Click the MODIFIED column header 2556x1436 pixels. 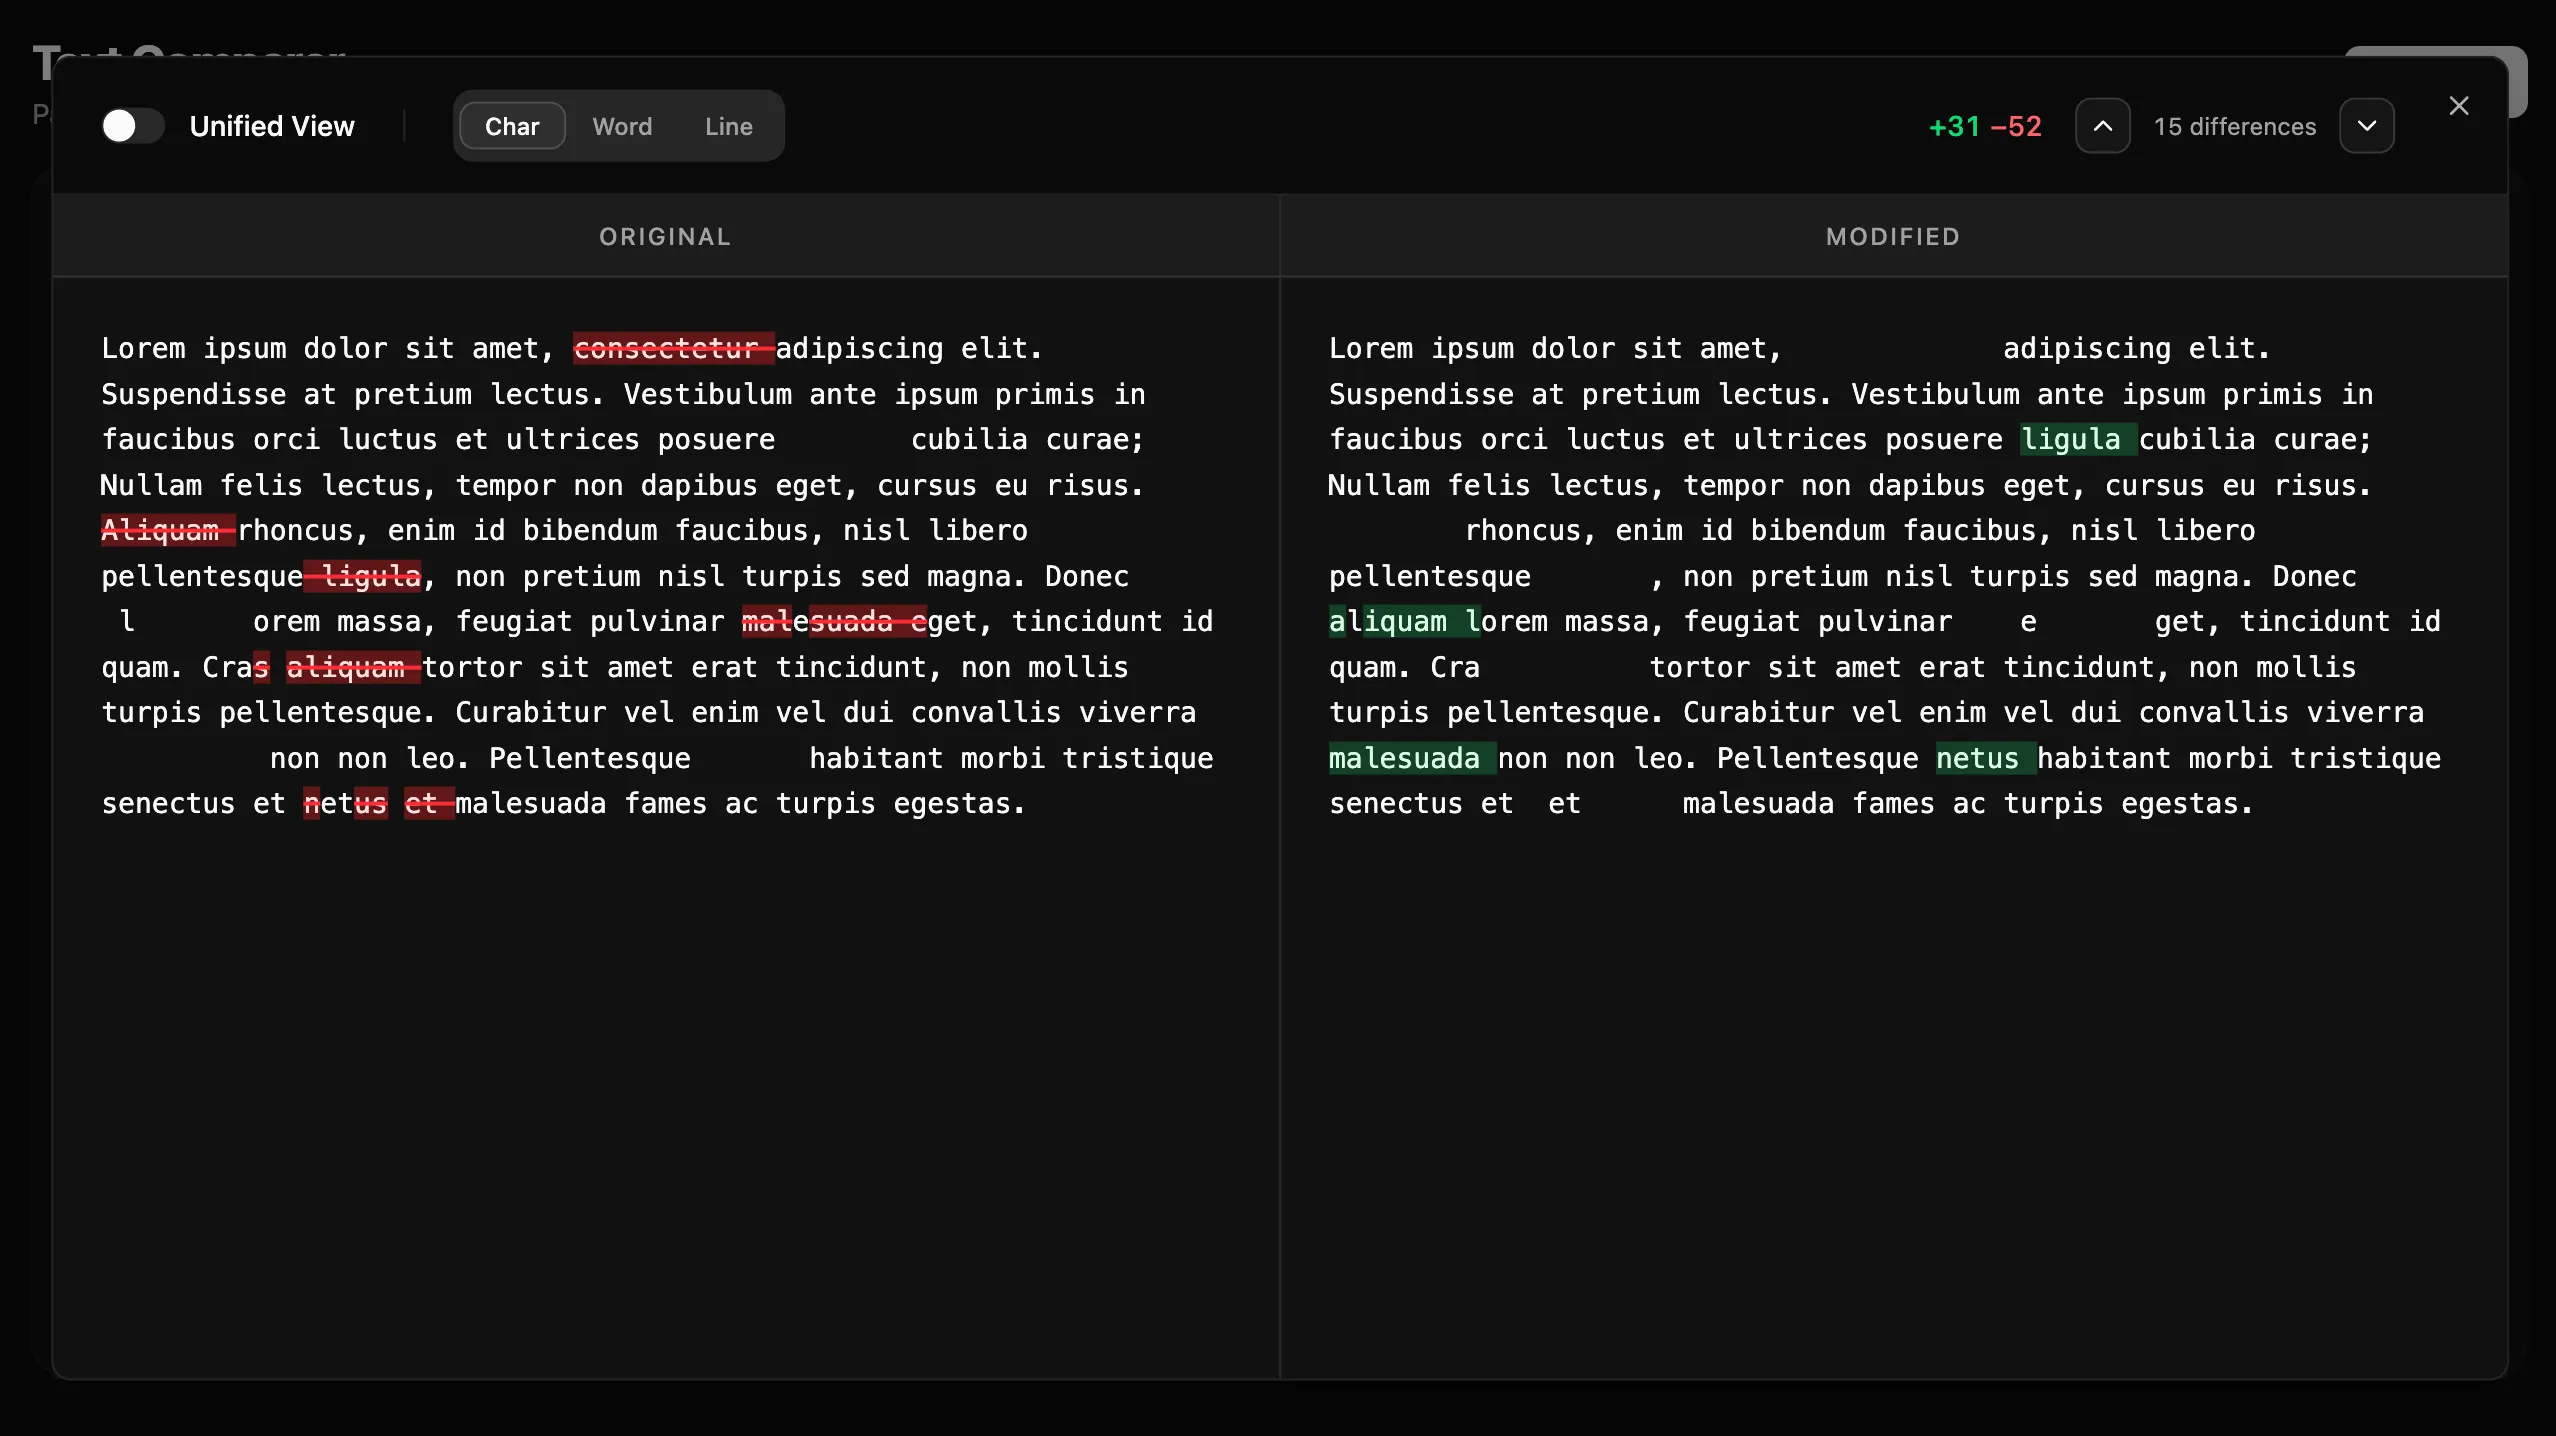[1893, 237]
